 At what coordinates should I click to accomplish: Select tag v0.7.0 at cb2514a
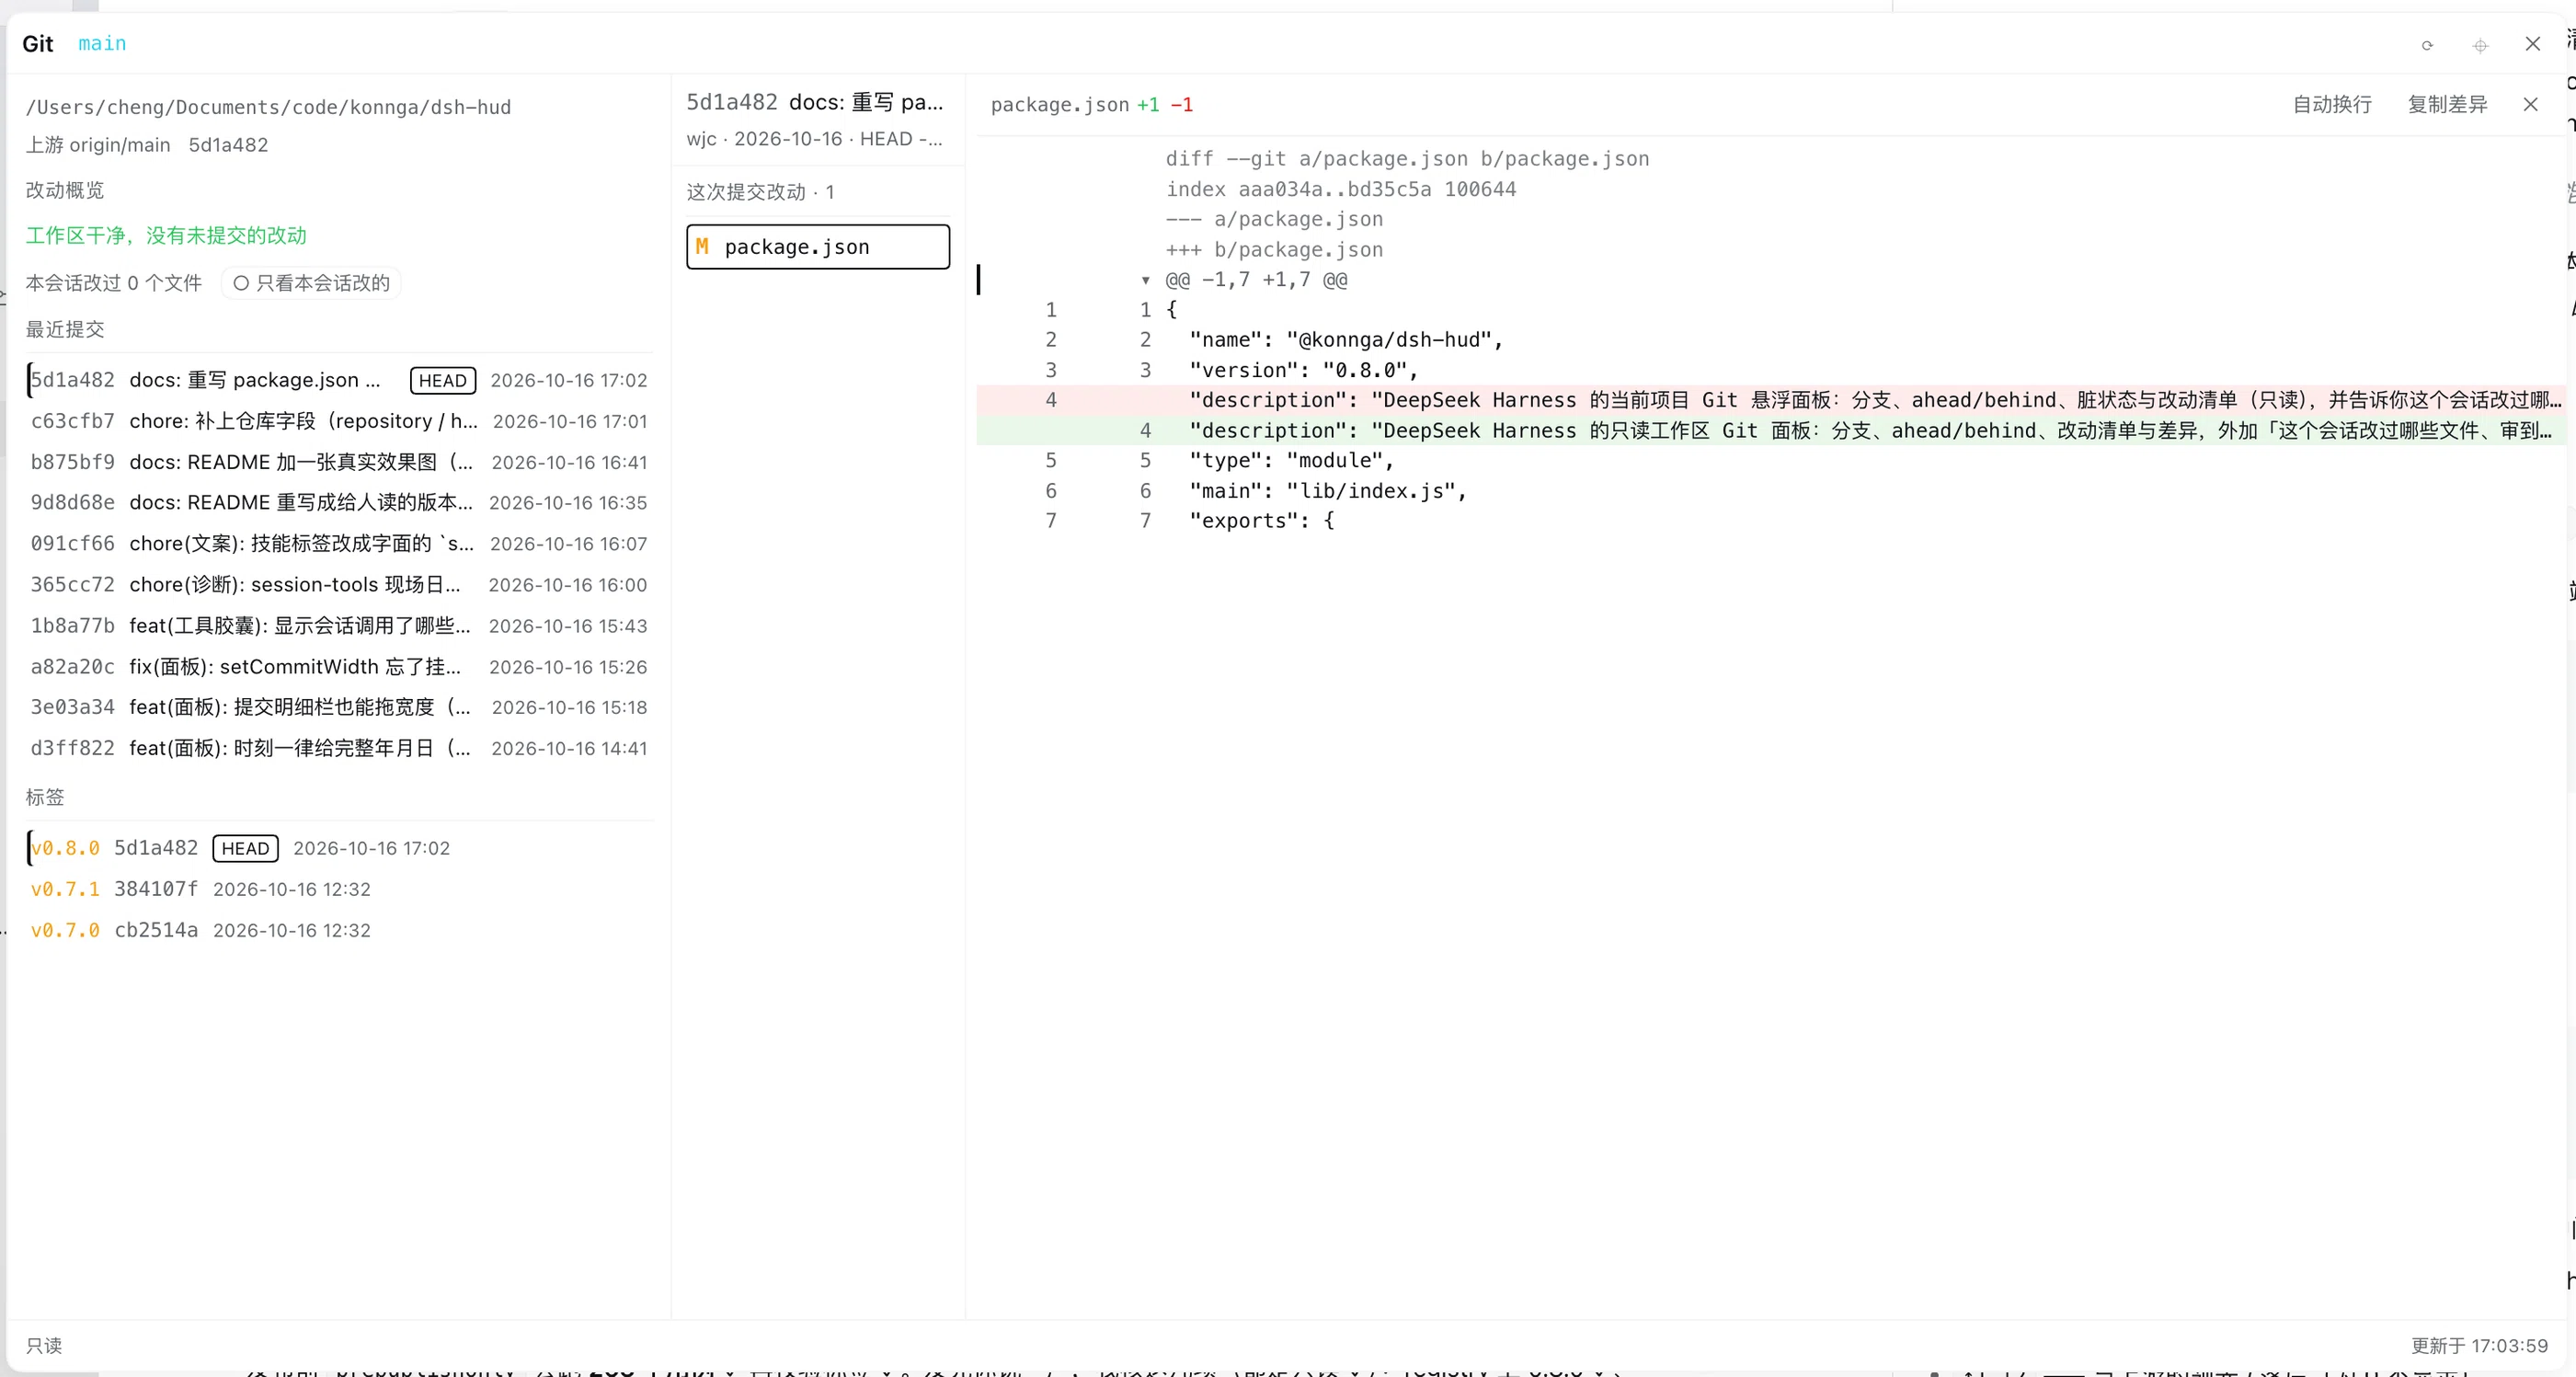(339, 930)
